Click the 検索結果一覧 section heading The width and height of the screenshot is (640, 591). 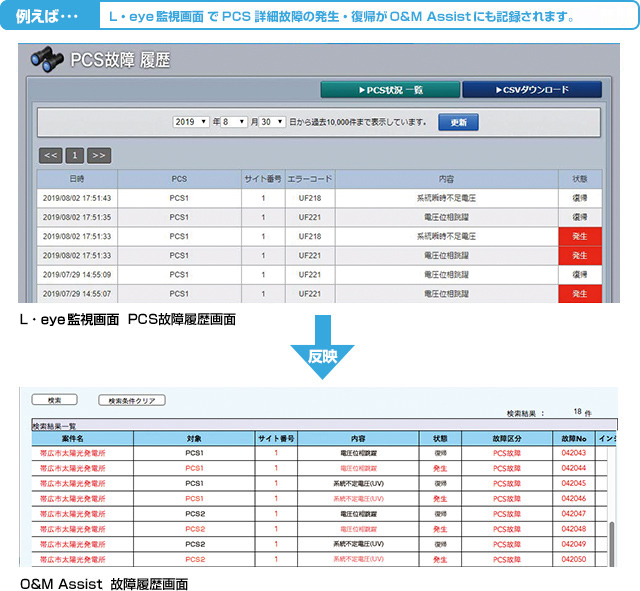54,426
